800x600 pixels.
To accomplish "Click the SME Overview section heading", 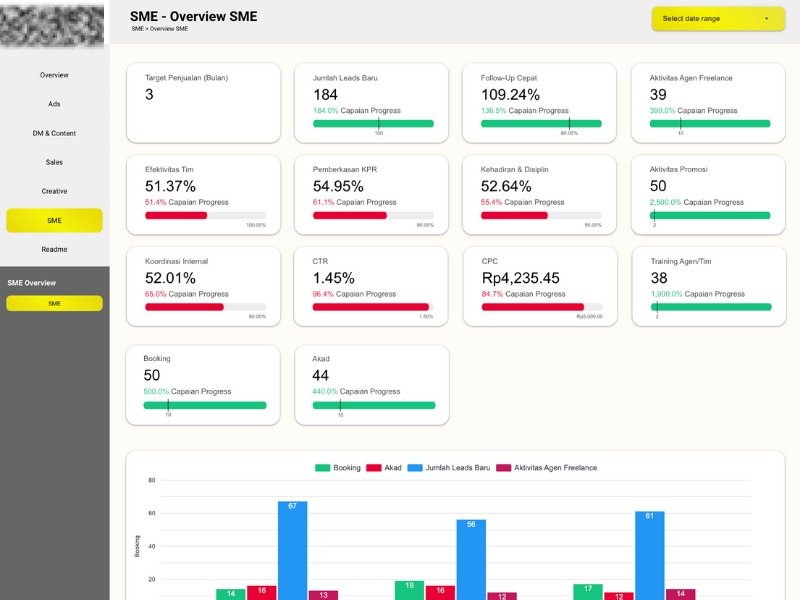I will click(x=32, y=283).
